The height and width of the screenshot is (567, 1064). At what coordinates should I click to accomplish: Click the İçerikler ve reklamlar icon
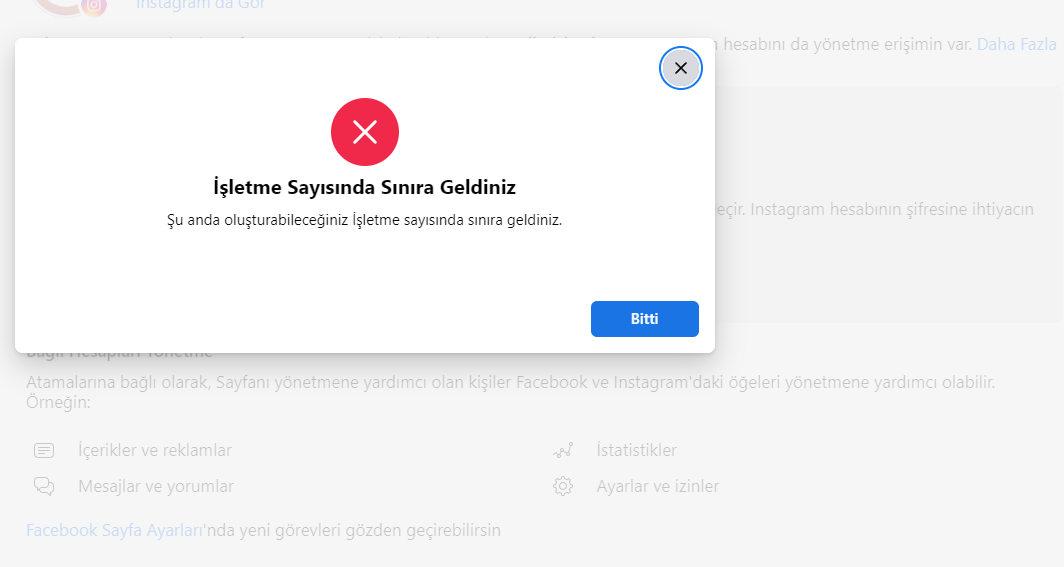[44, 450]
